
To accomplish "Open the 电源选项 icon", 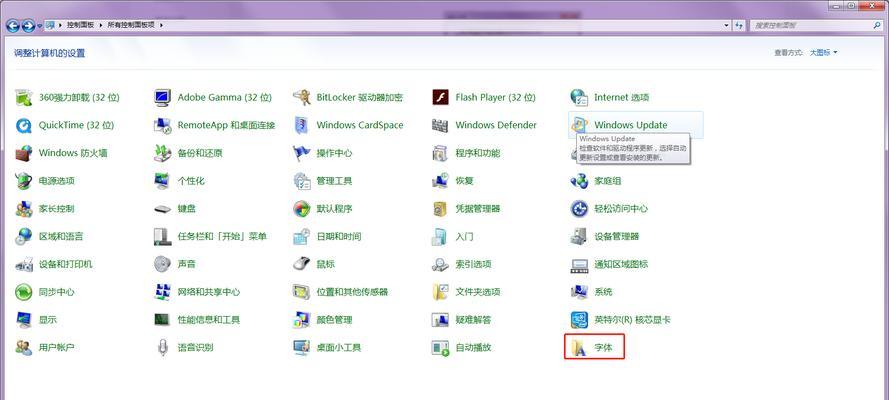I will click(x=24, y=181).
